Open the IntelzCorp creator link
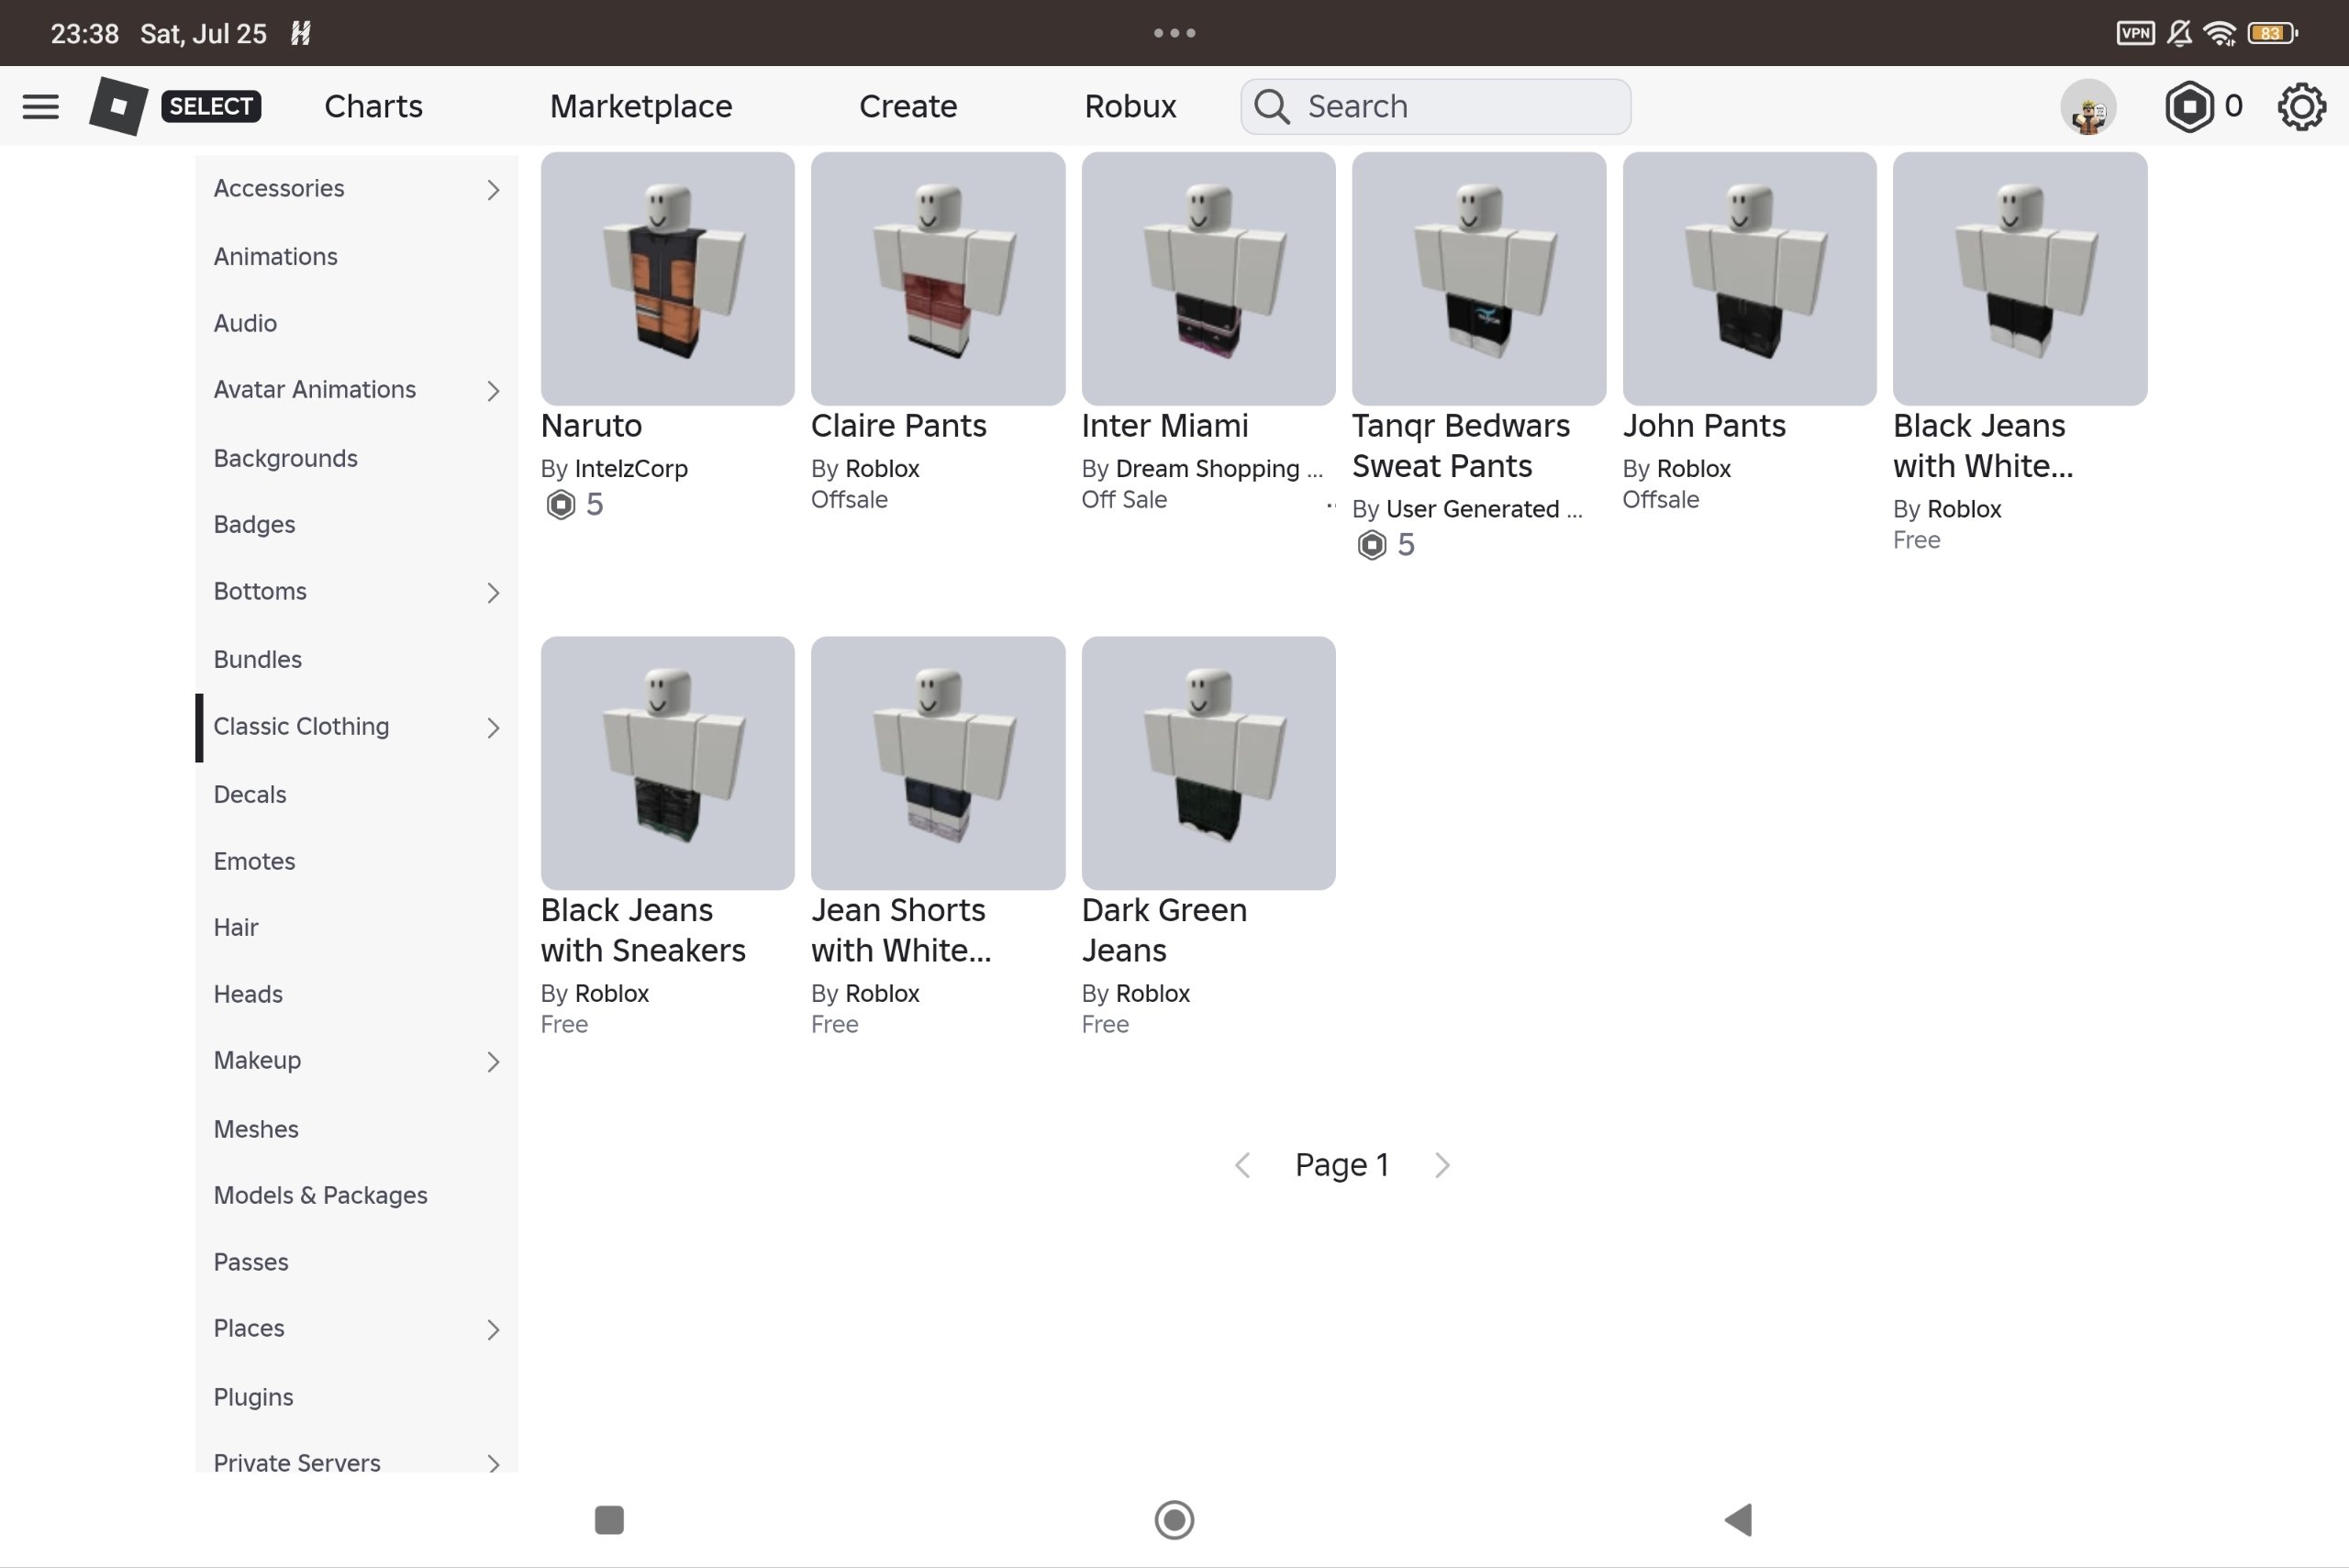 point(631,469)
